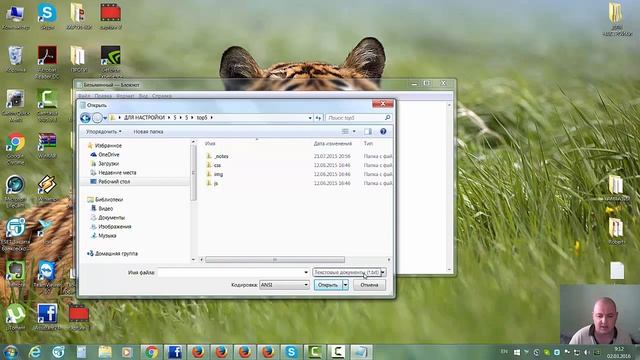This screenshot has width=640, height=360.
Task: Open the Текстовые документы (*.txt) file type dropdown
Action: (349, 272)
